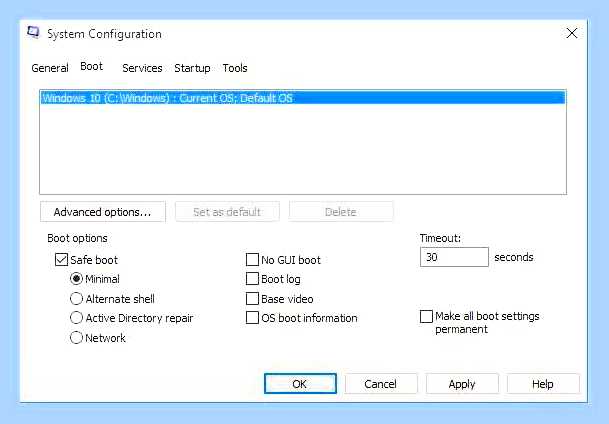Open the Tools tab
609x424 pixels.
tap(235, 68)
